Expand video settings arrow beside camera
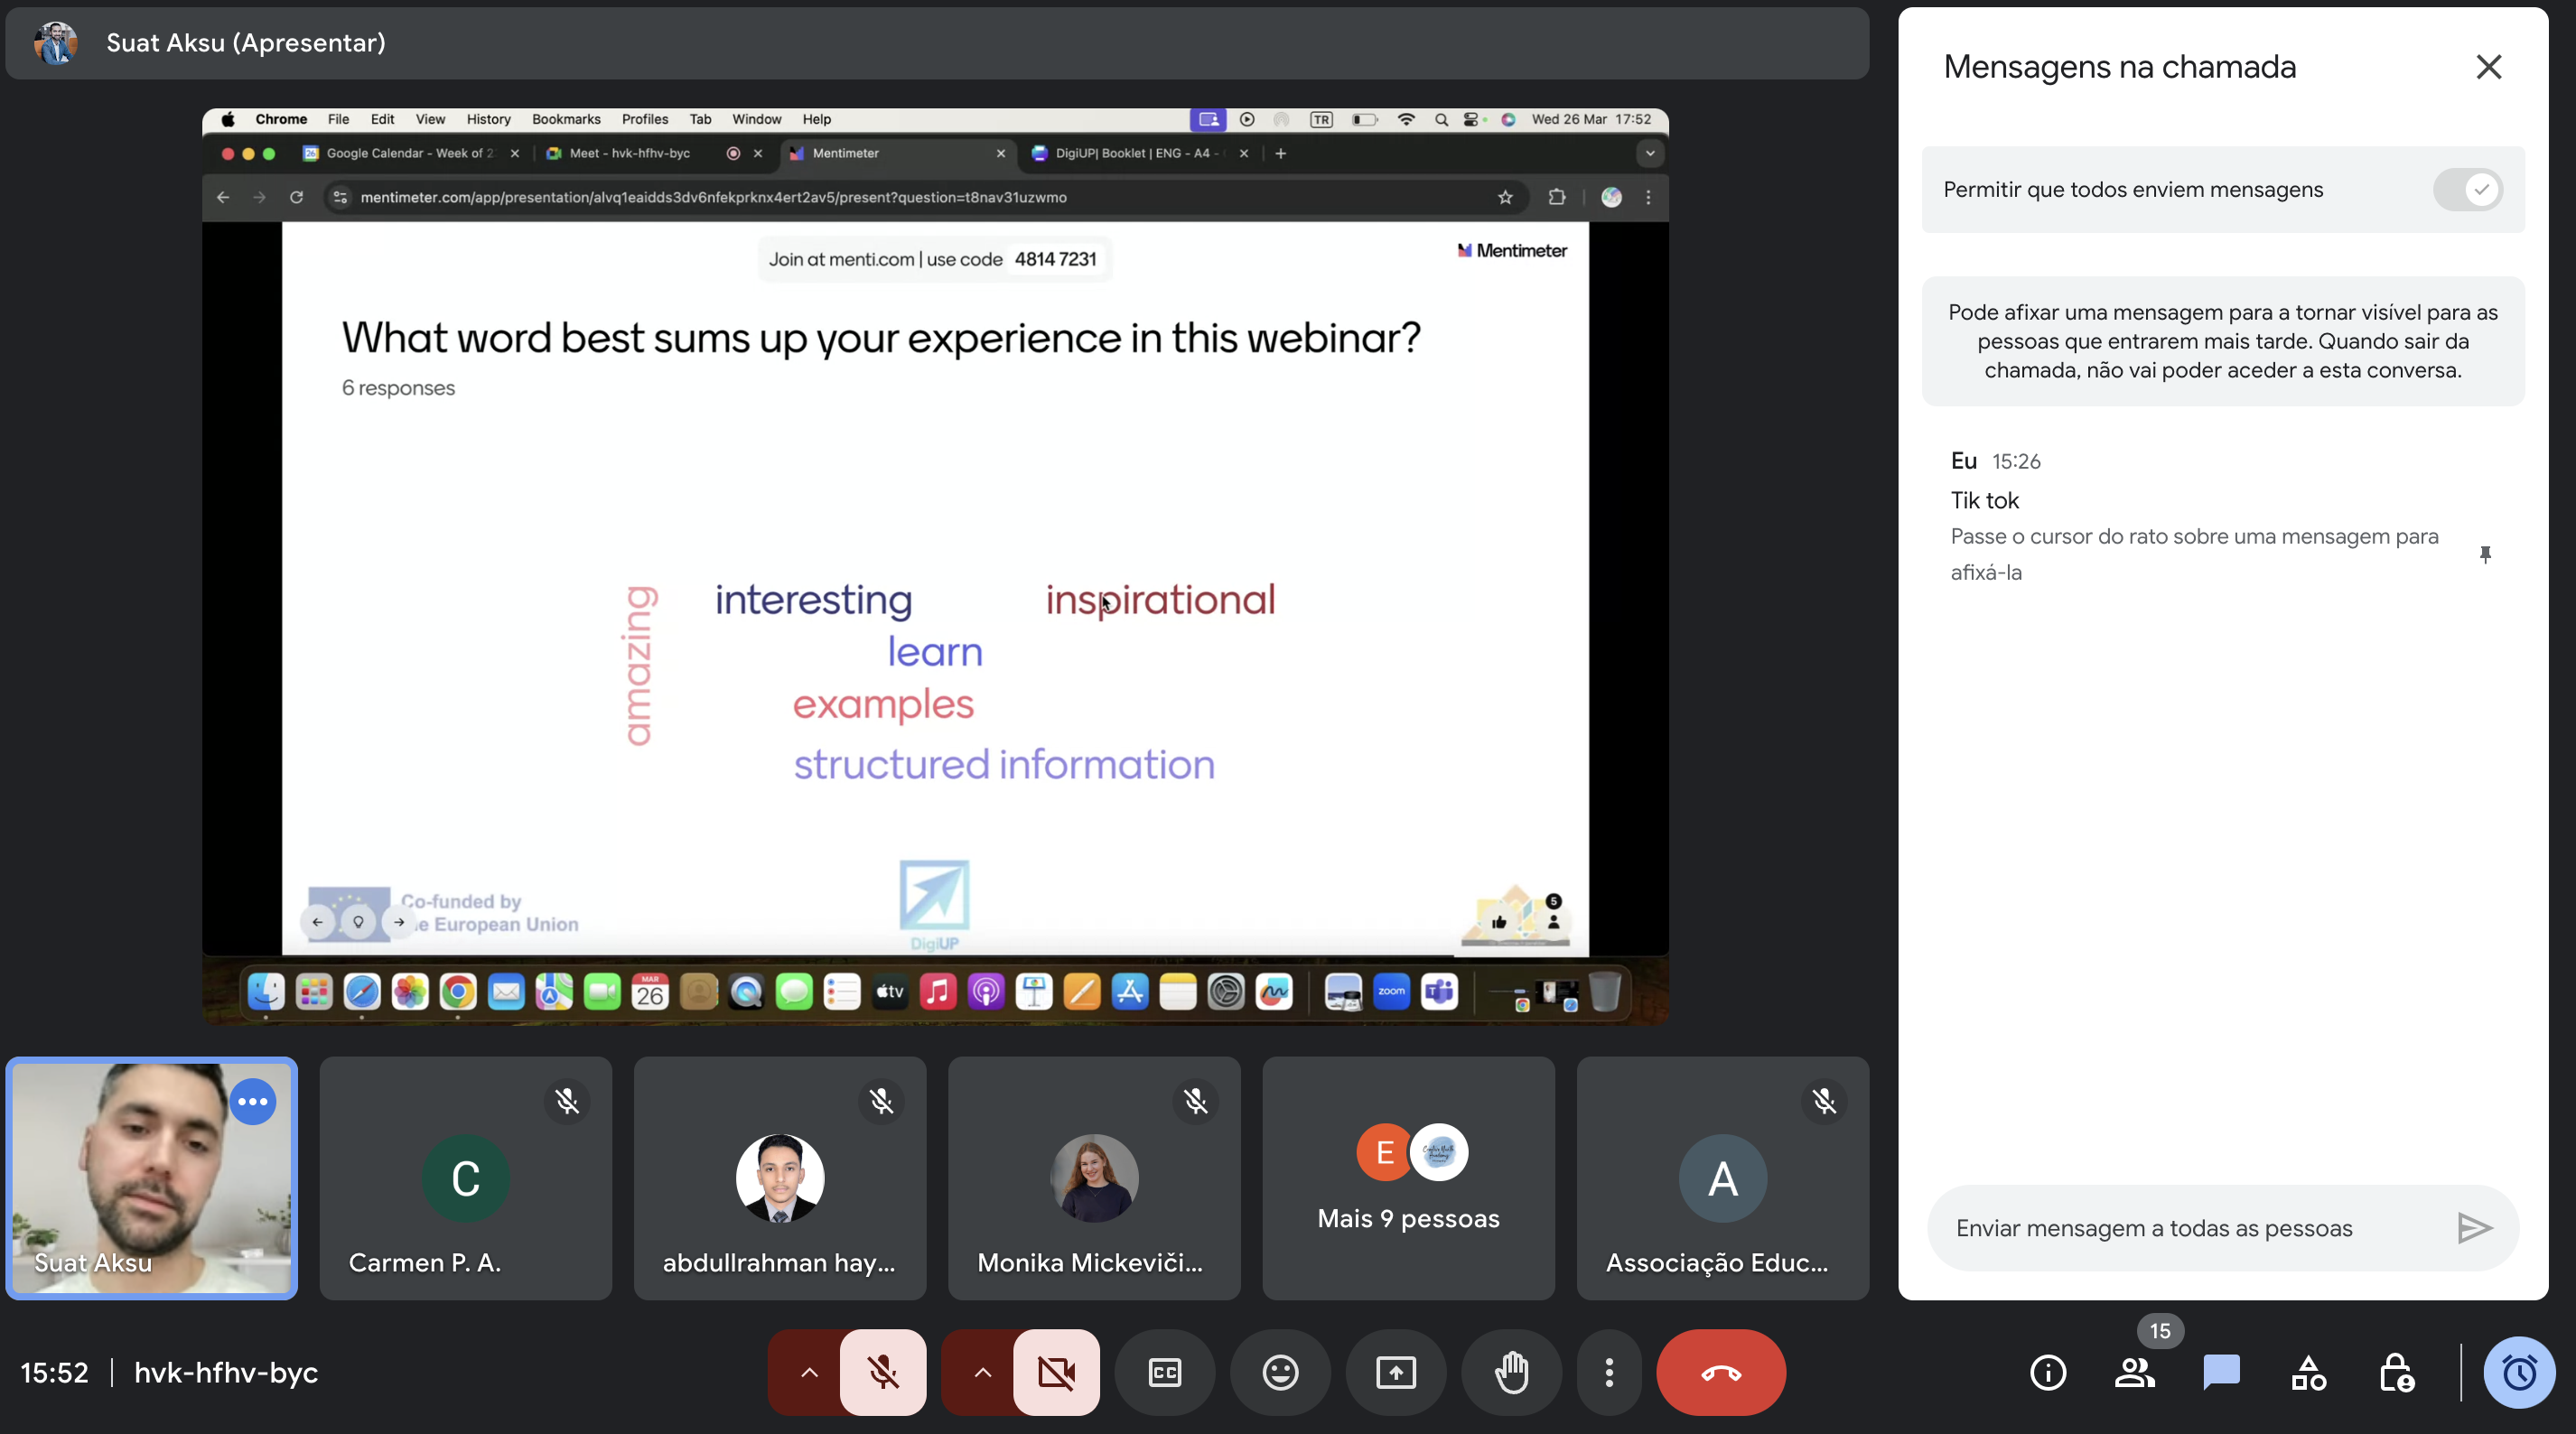Image resolution: width=2576 pixels, height=1434 pixels. [x=982, y=1372]
